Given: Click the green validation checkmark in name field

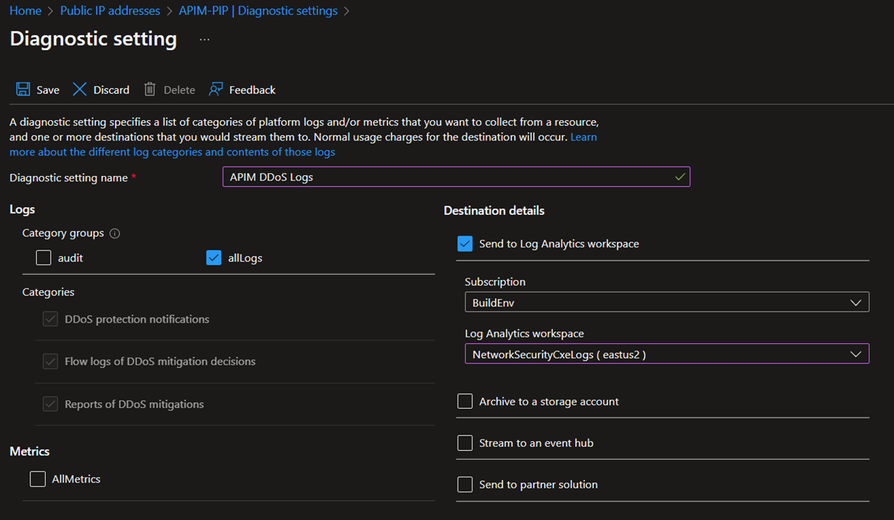Looking at the screenshot, I should [680, 177].
